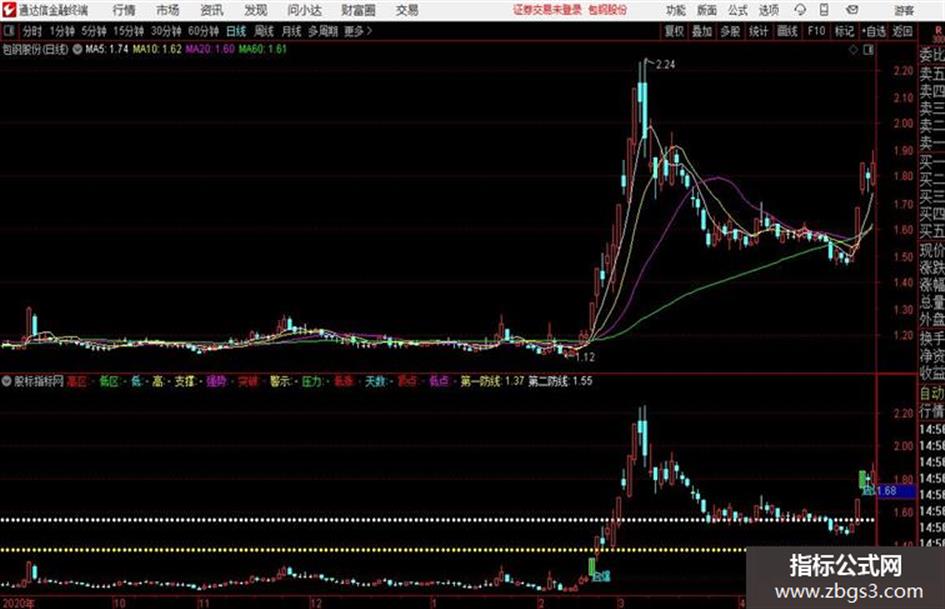
Task: Open the F10 company info button
Action: (x=816, y=31)
